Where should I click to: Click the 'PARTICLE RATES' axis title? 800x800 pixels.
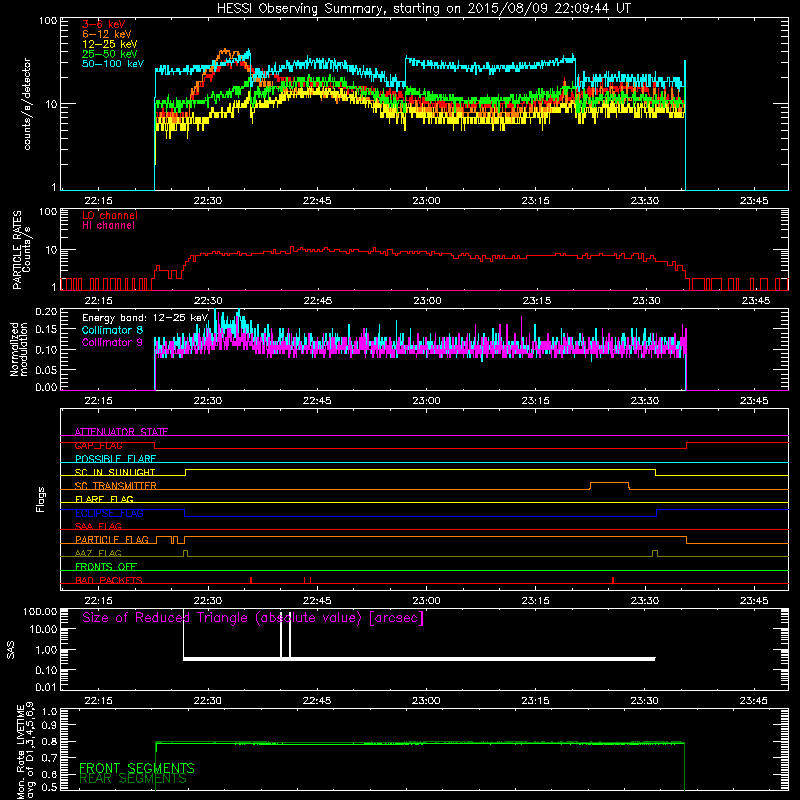click(x=17, y=250)
